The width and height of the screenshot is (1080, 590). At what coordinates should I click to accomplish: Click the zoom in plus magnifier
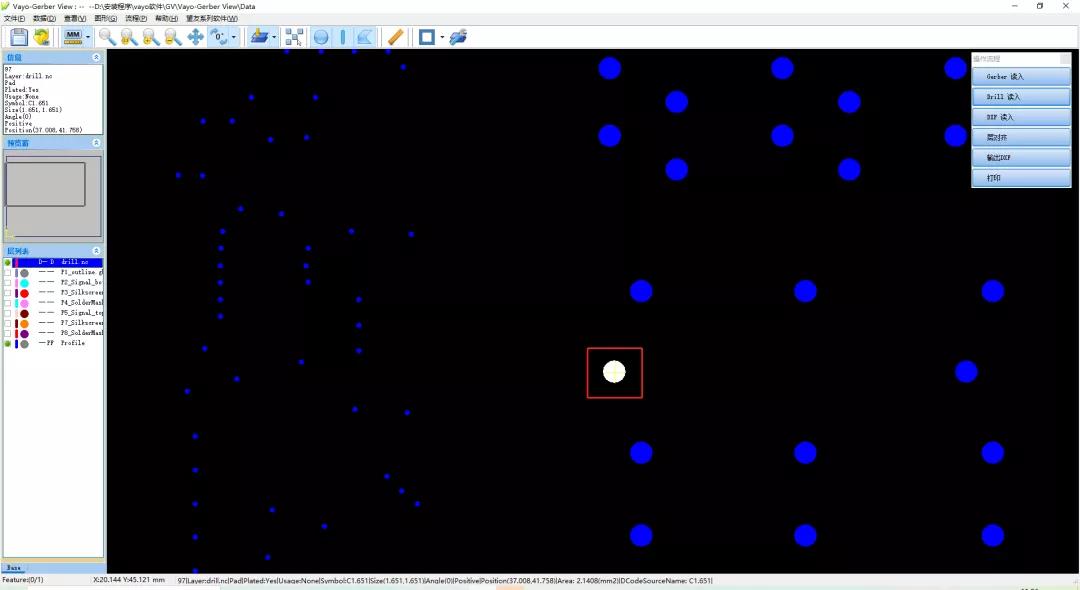pos(151,36)
